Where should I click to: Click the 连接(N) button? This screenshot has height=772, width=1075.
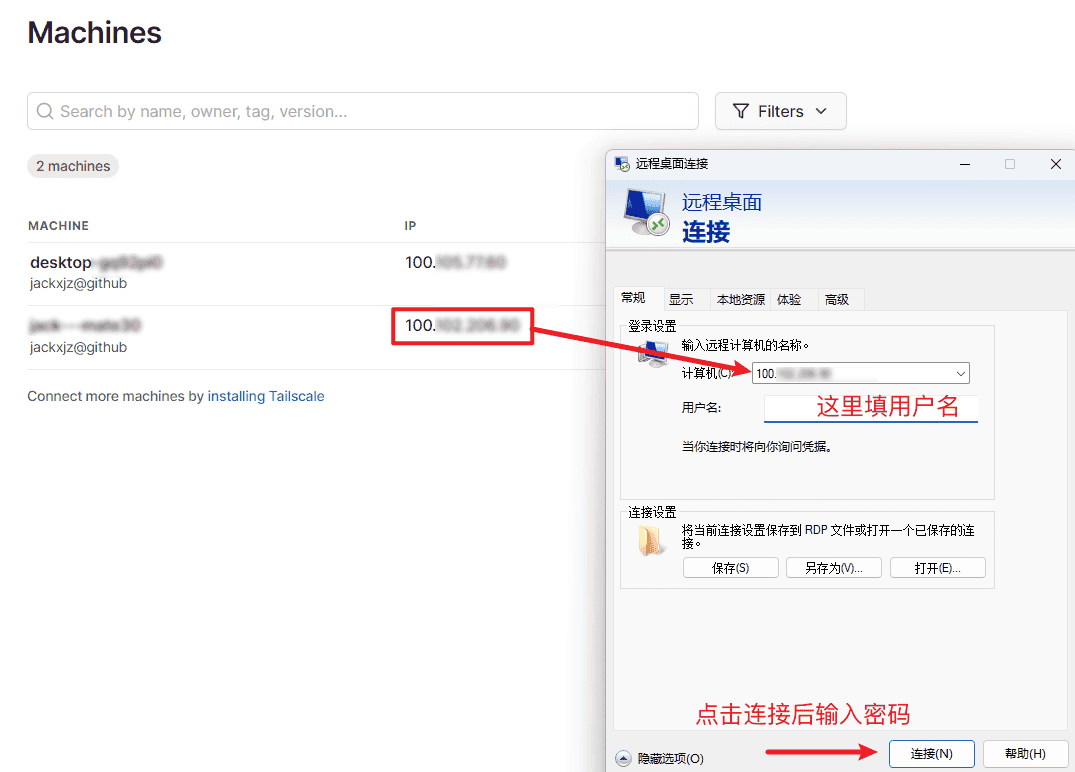pos(931,753)
